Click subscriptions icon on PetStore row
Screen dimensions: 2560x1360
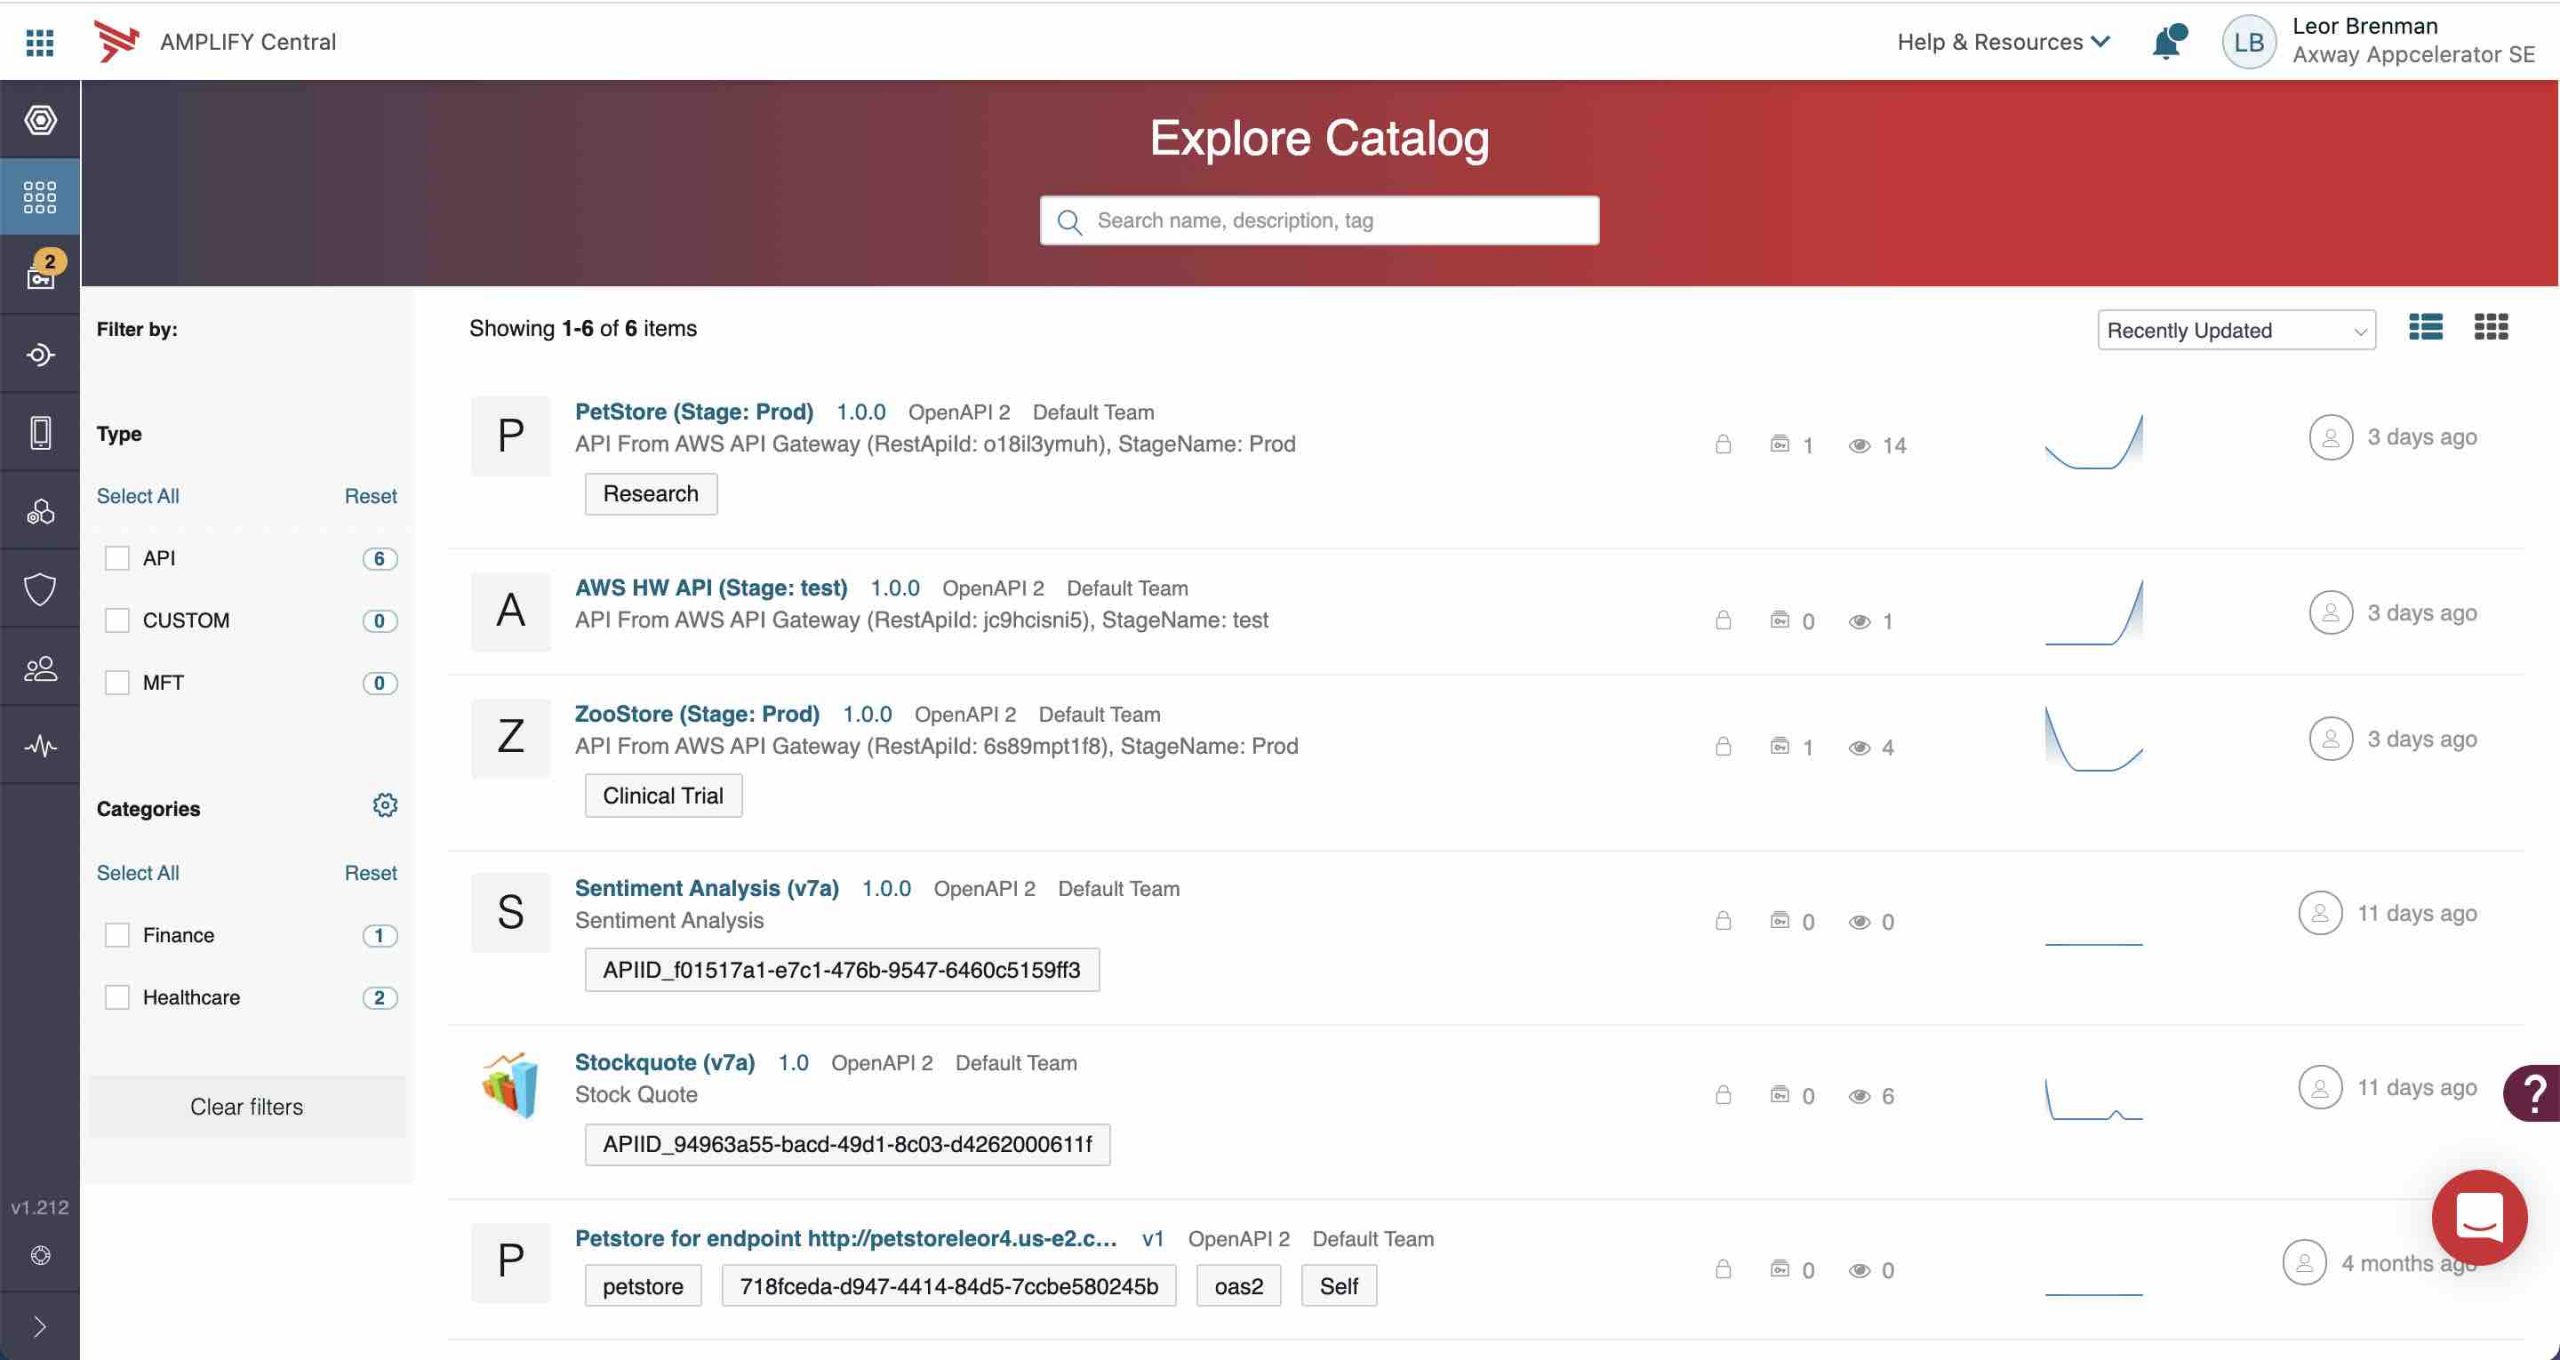click(x=1780, y=444)
